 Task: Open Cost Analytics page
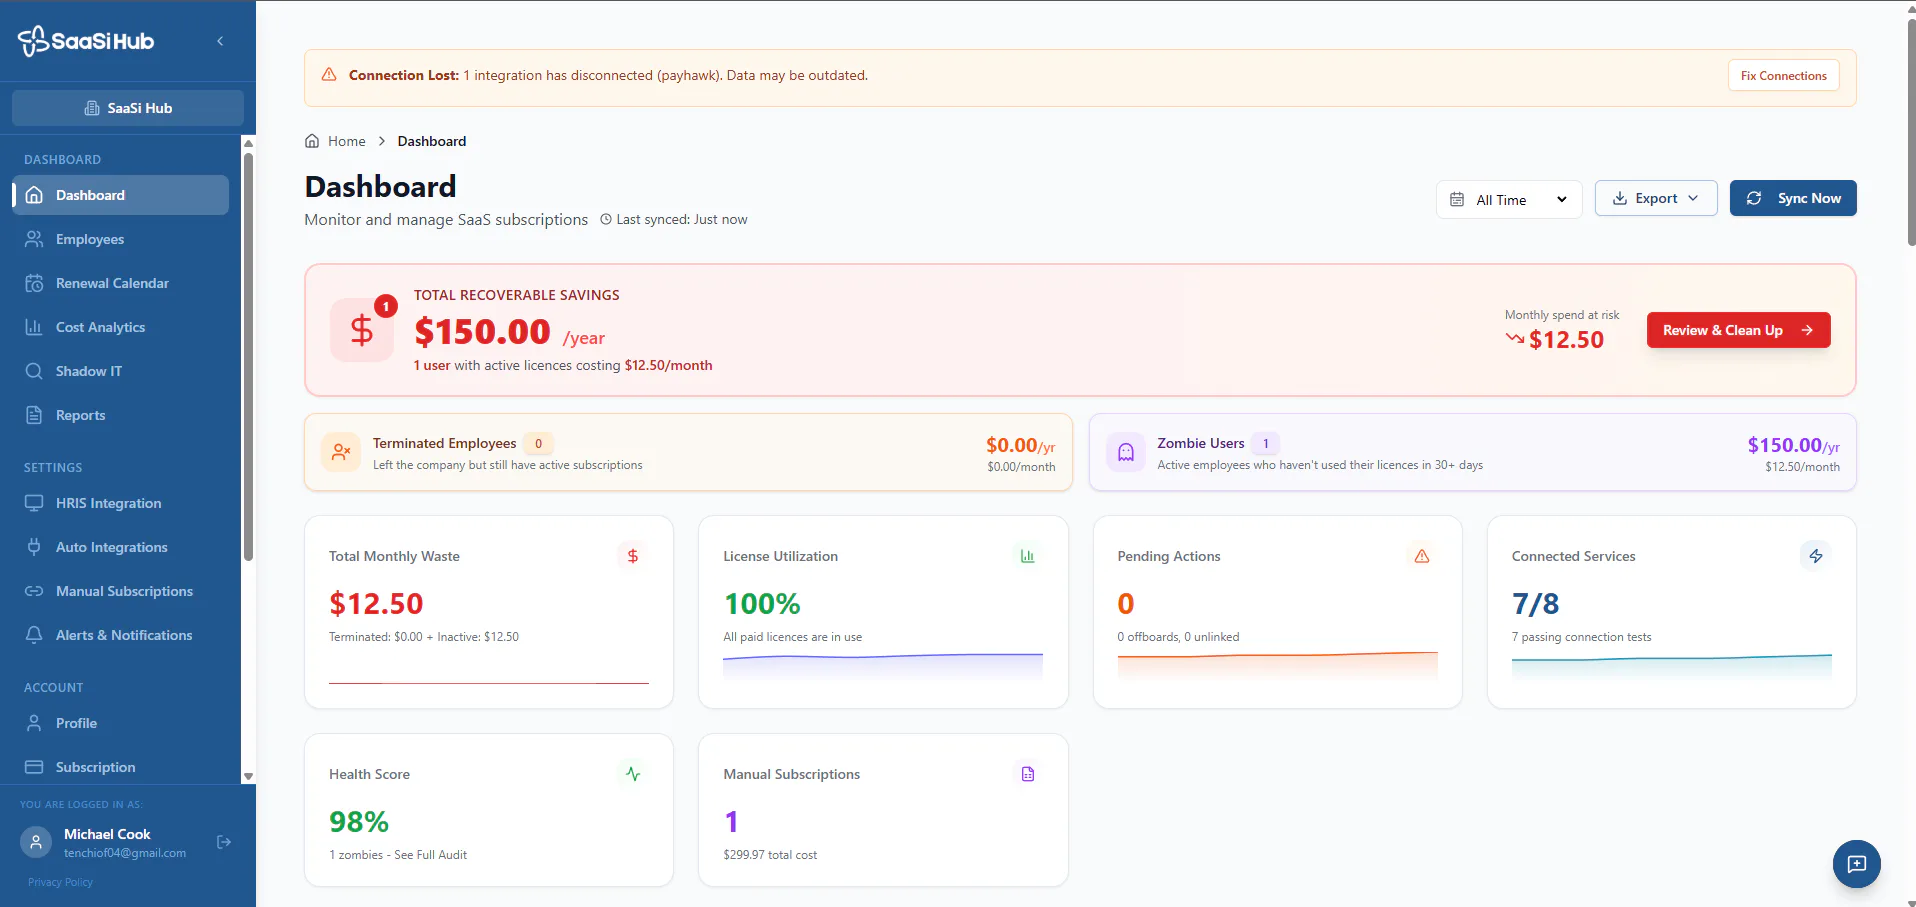(x=120, y=327)
